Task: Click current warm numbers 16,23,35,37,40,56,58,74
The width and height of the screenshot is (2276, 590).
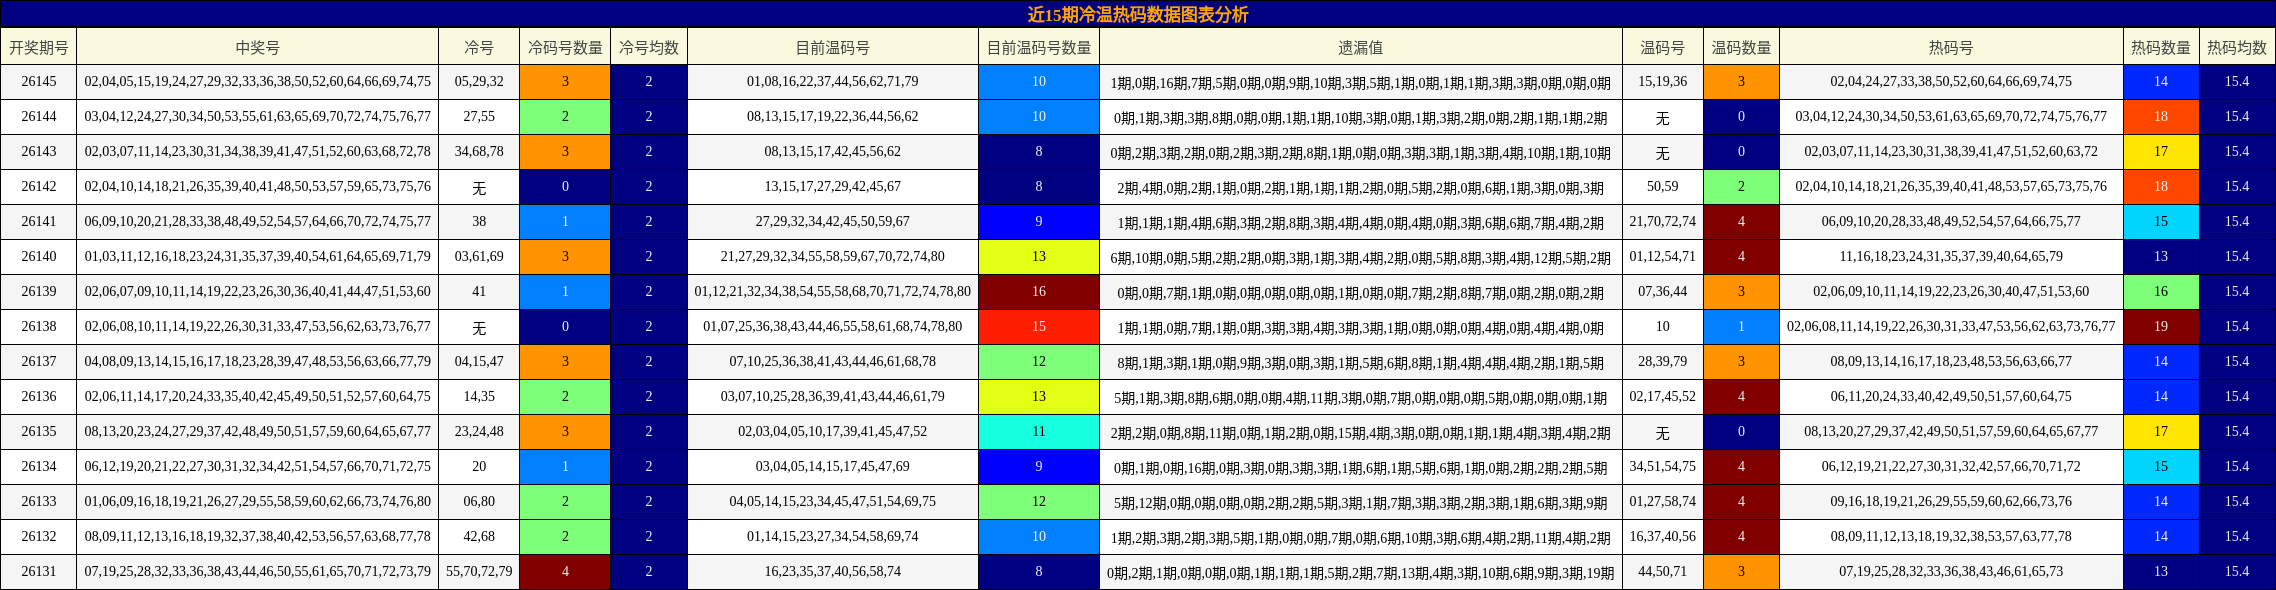Action: 833,572
